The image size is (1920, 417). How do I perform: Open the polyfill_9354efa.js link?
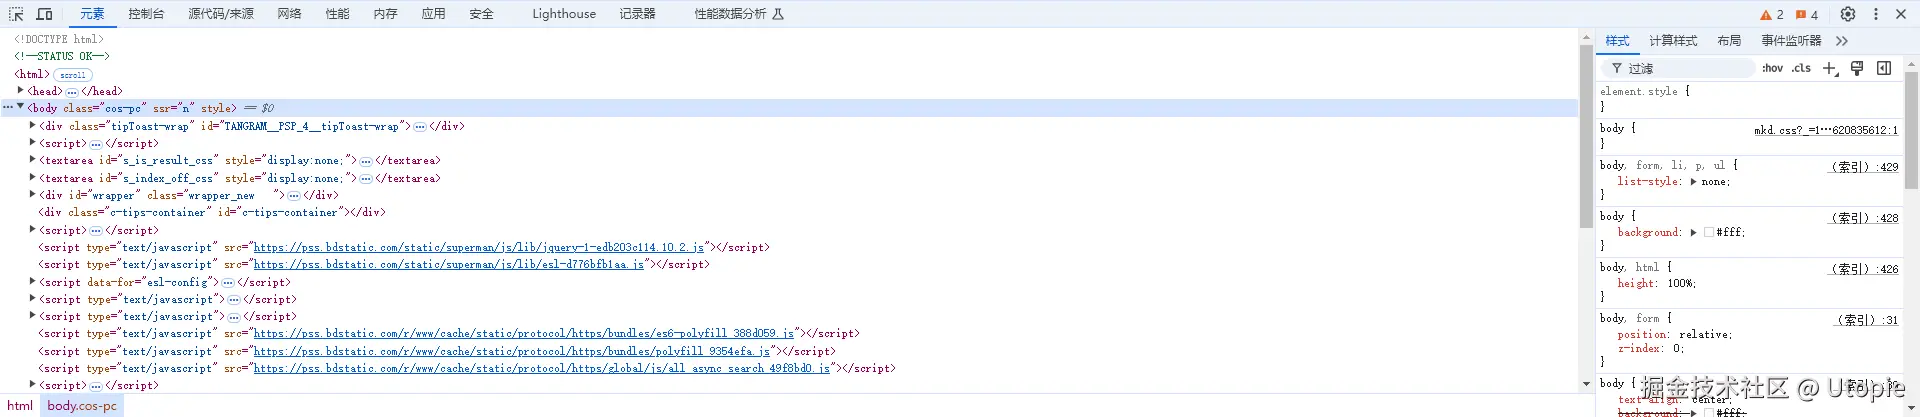512,352
